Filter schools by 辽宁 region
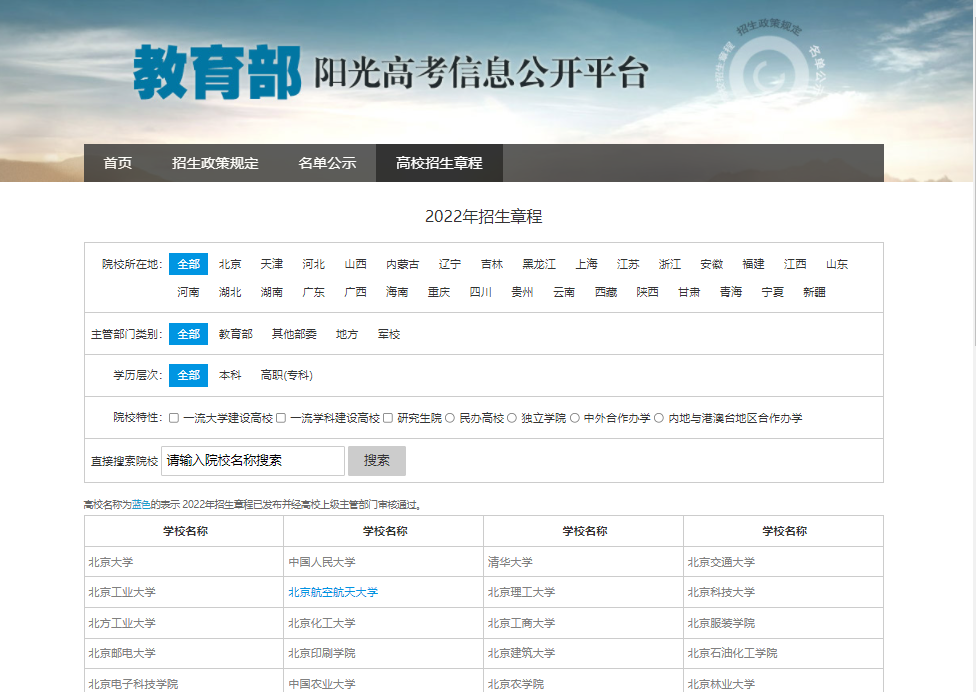 pos(449,264)
